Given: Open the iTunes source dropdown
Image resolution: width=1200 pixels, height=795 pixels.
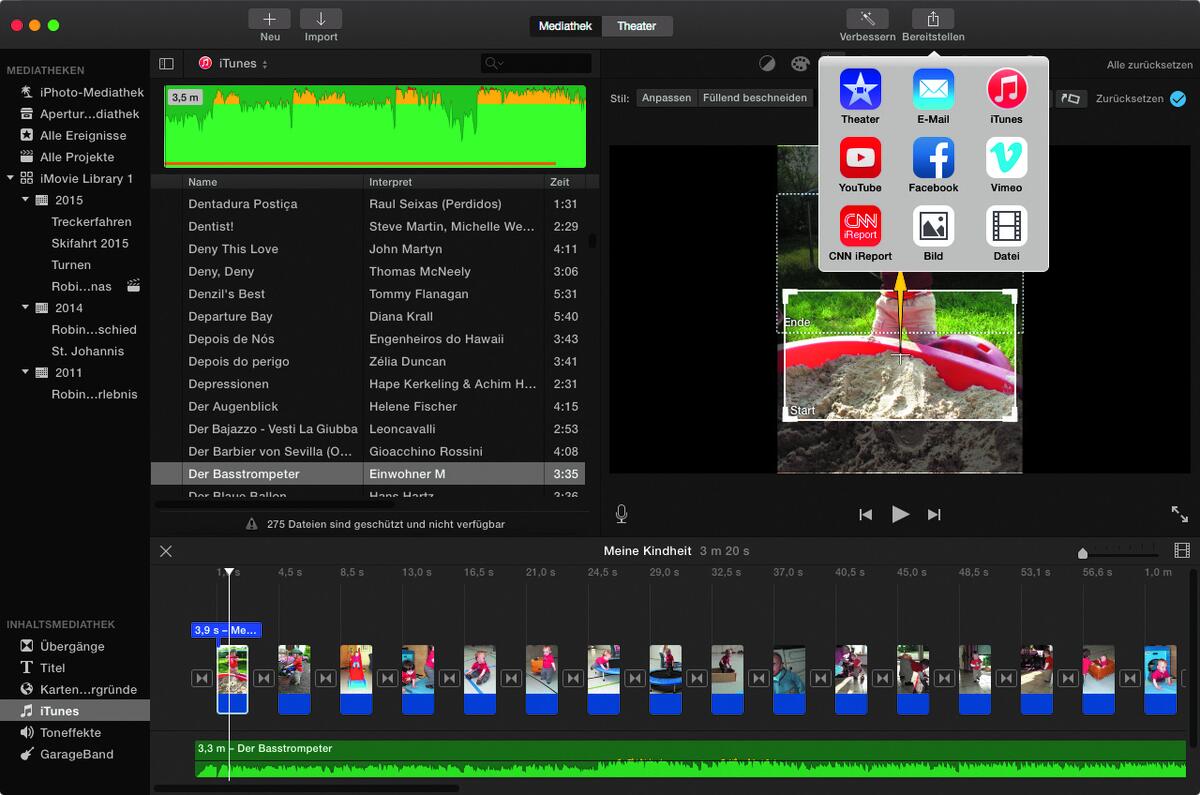Looking at the screenshot, I should coord(233,63).
